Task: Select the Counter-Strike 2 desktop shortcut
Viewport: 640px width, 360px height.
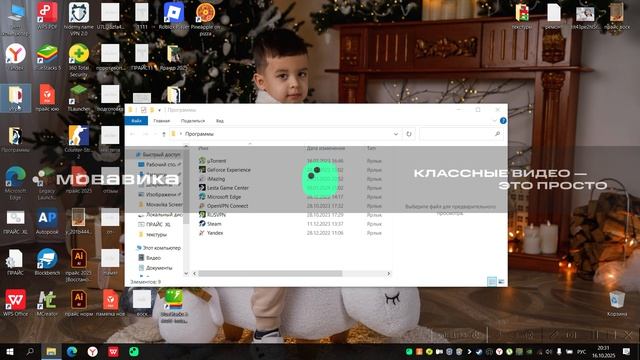Action: pos(78,141)
